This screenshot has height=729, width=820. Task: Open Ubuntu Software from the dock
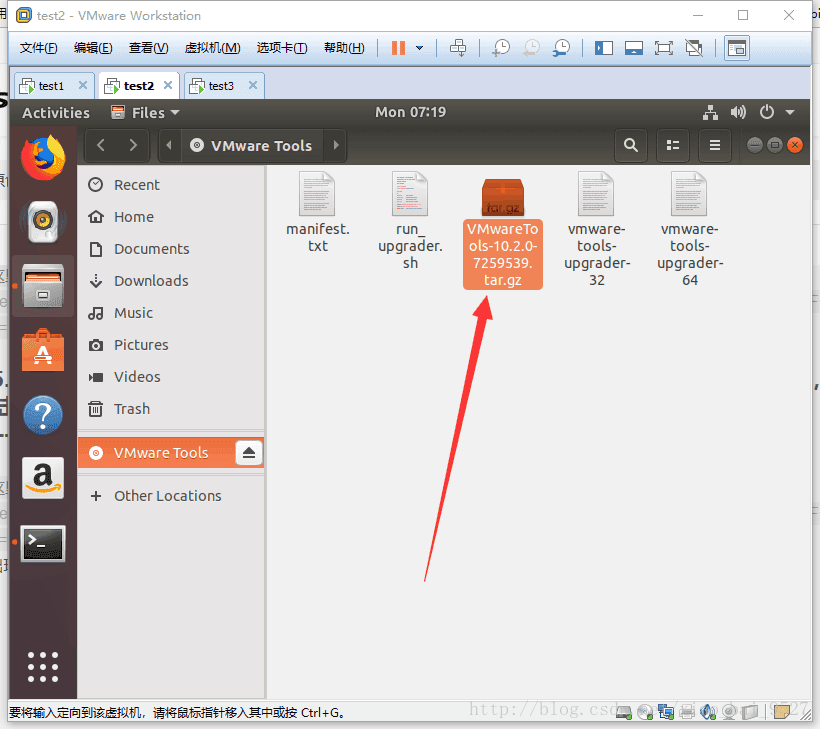coord(43,350)
